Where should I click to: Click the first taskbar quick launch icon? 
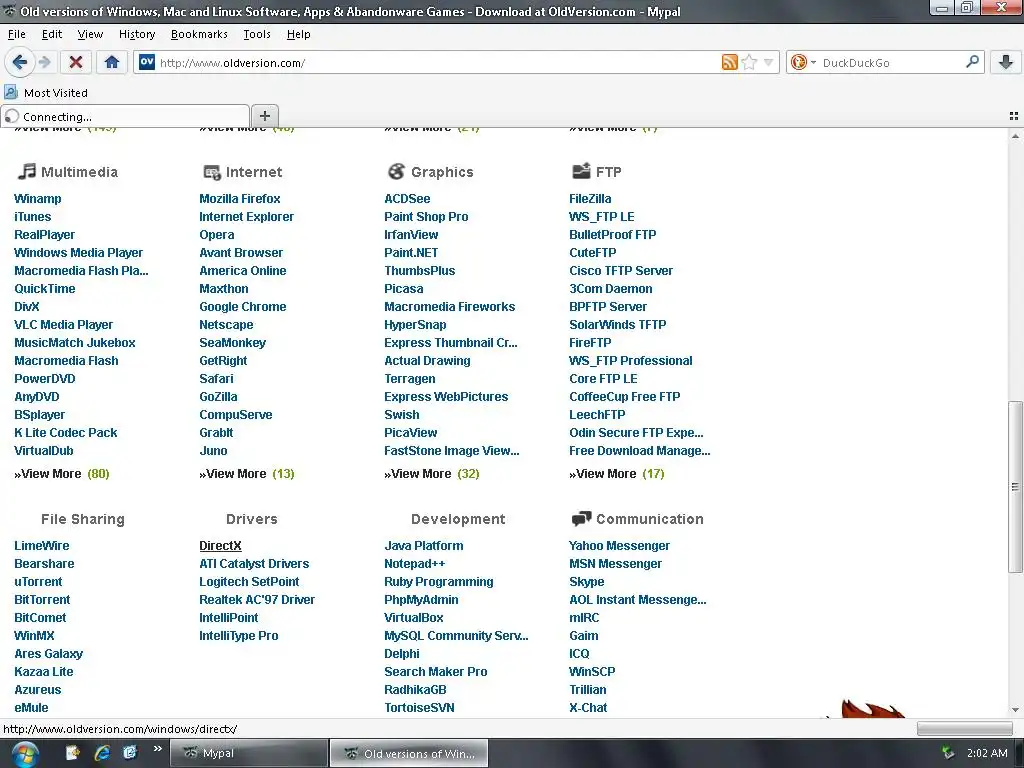[72, 753]
